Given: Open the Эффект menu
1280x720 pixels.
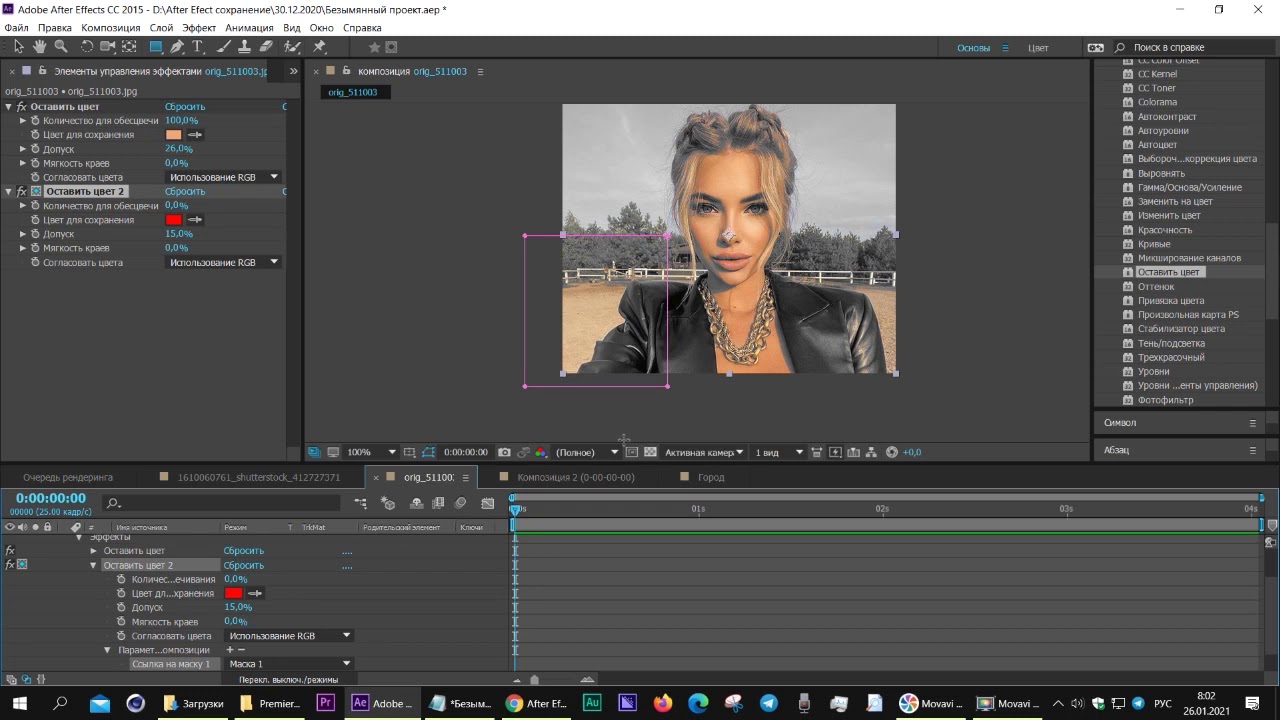Looking at the screenshot, I should coord(199,28).
